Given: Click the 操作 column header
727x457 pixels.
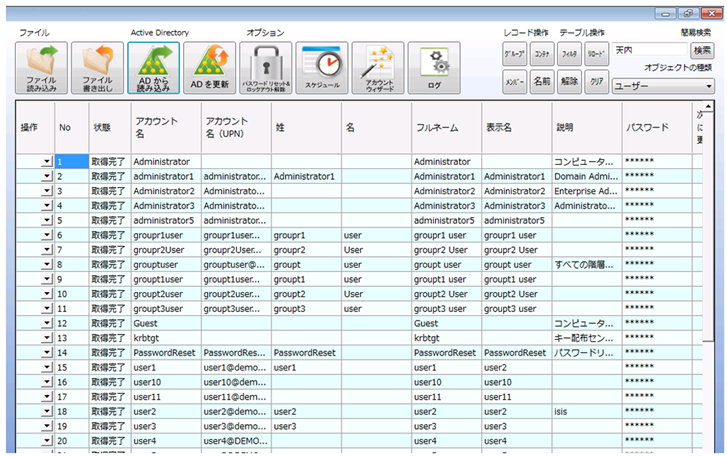Looking at the screenshot, I should tap(35, 127).
